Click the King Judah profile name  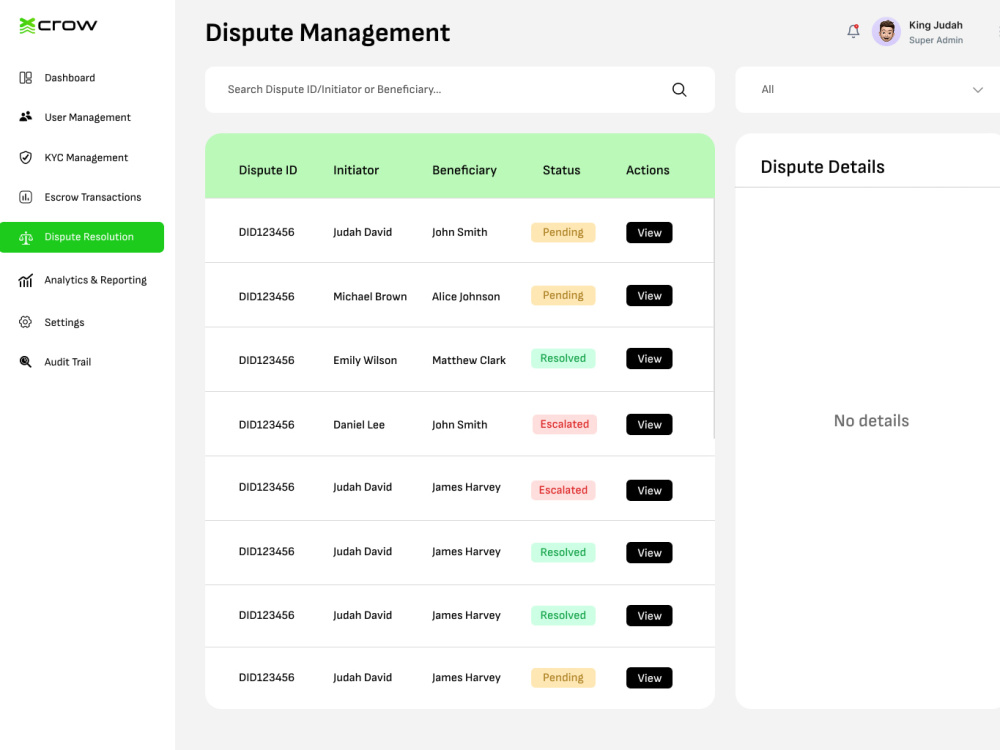(x=936, y=25)
